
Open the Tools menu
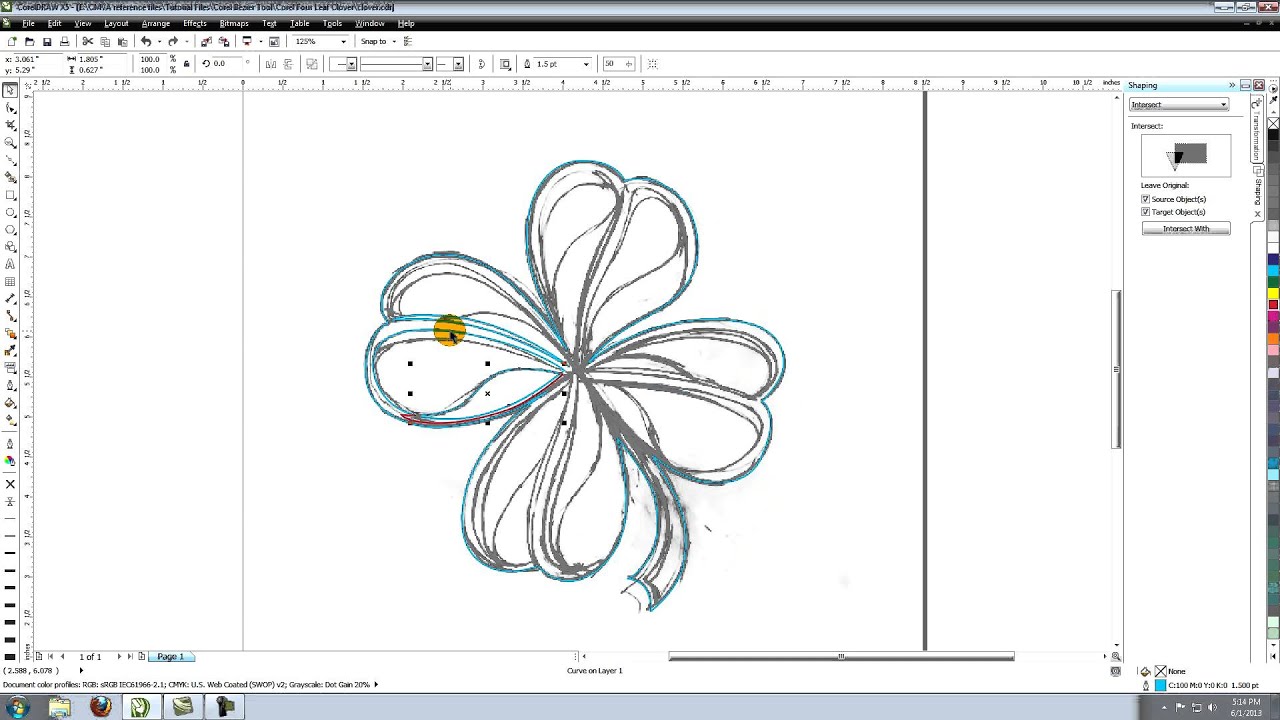coord(333,23)
